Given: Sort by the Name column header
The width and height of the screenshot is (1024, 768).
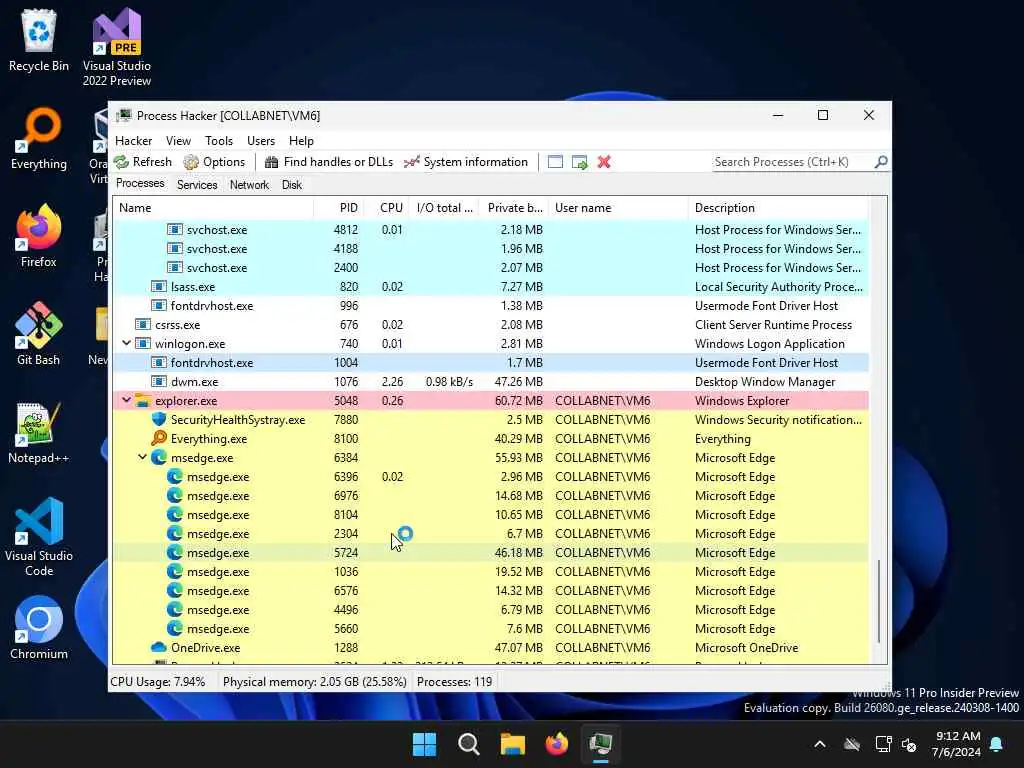Looking at the screenshot, I should point(213,208).
